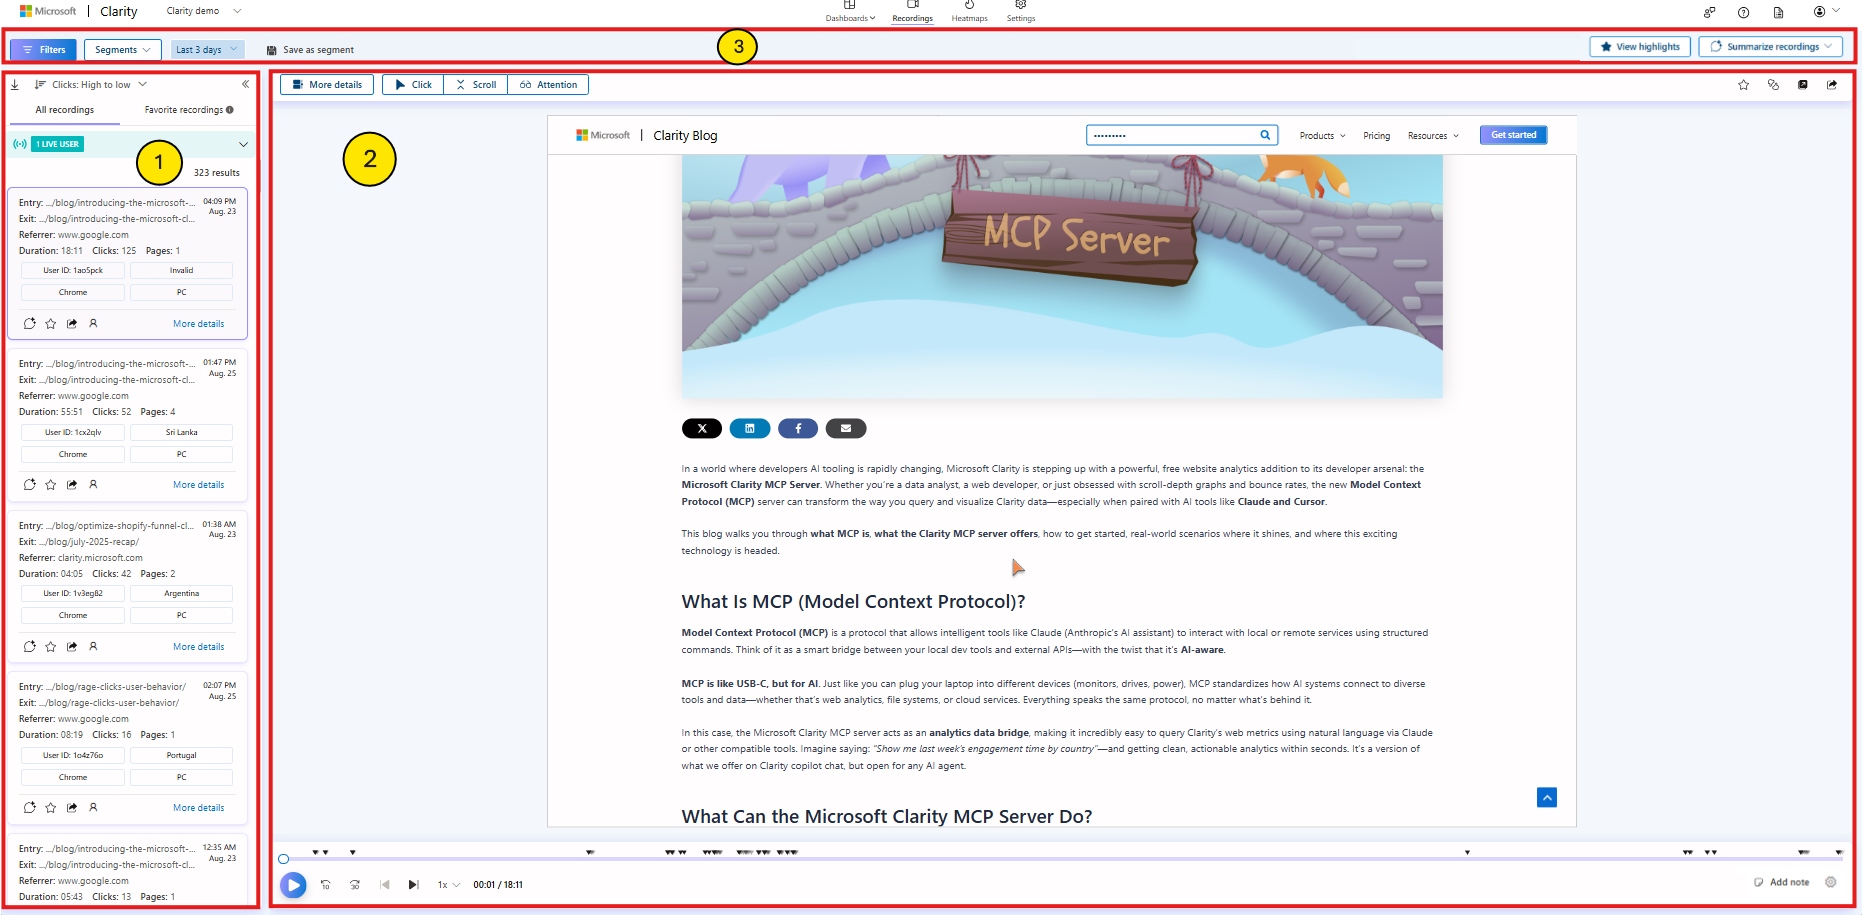View user of the 01:38 AM recording
The width and height of the screenshot is (1862, 915).
(x=93, y=646)
